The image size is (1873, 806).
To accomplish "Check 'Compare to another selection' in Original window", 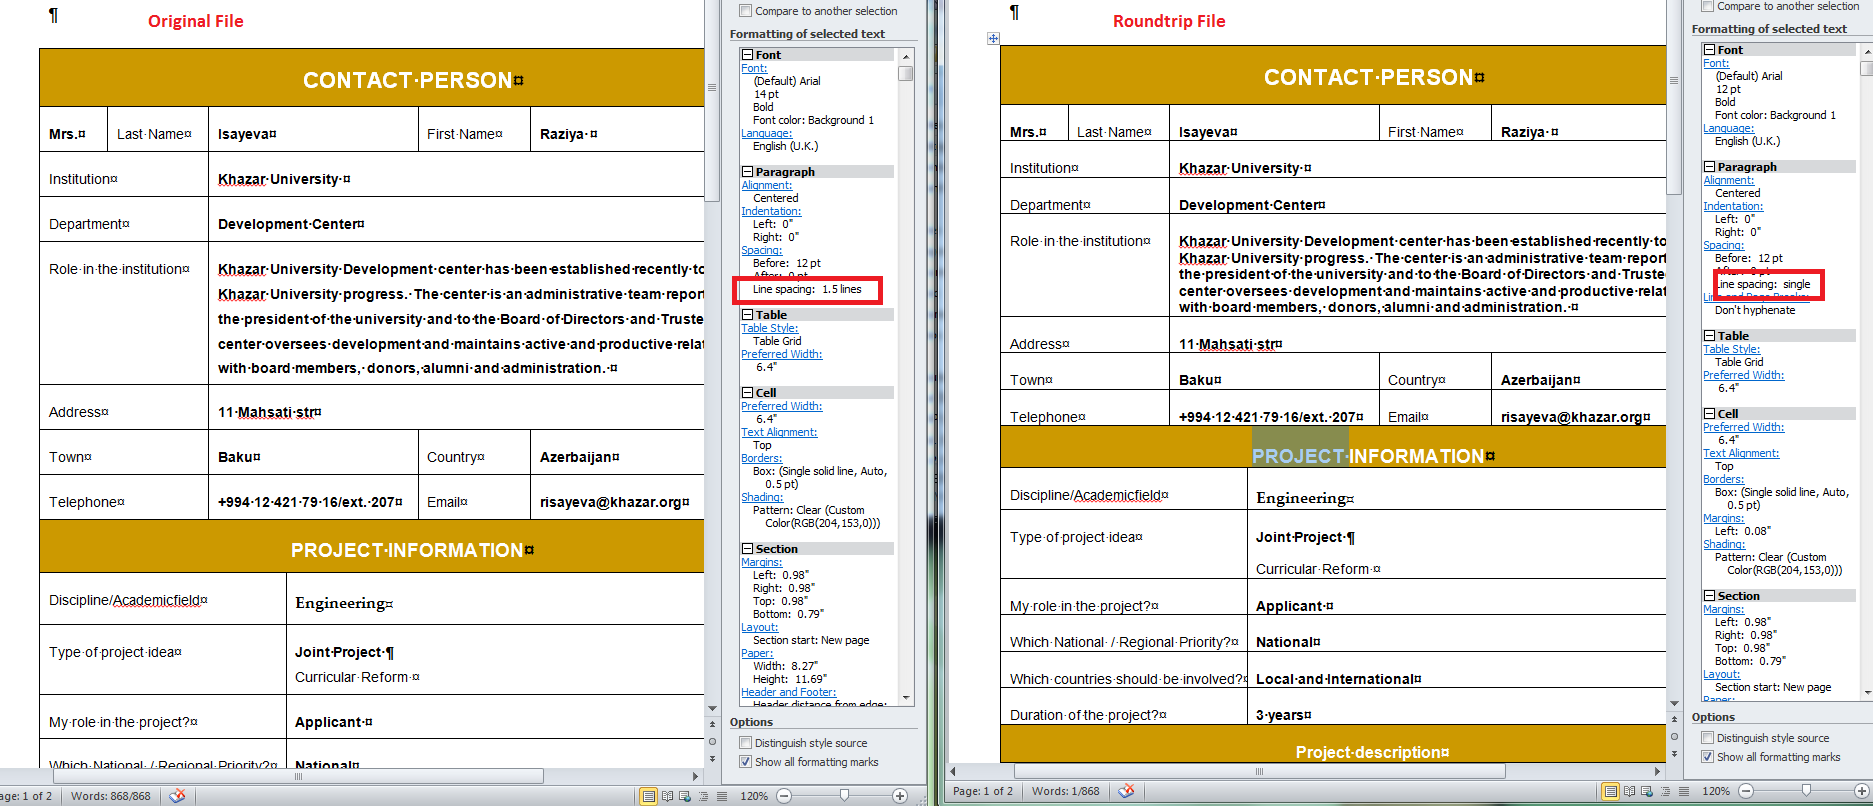I will pyautogui.click(x=745, y=11).
